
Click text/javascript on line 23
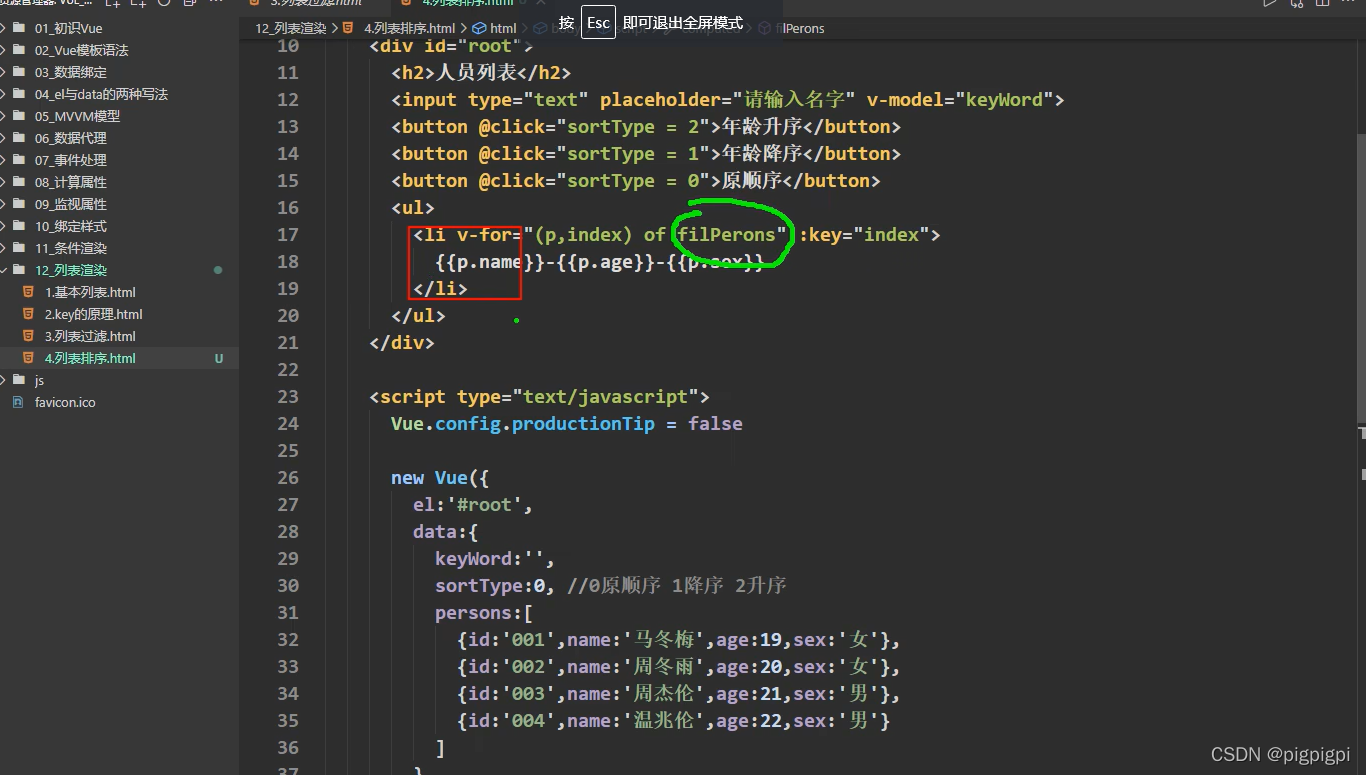pos(606,396)
